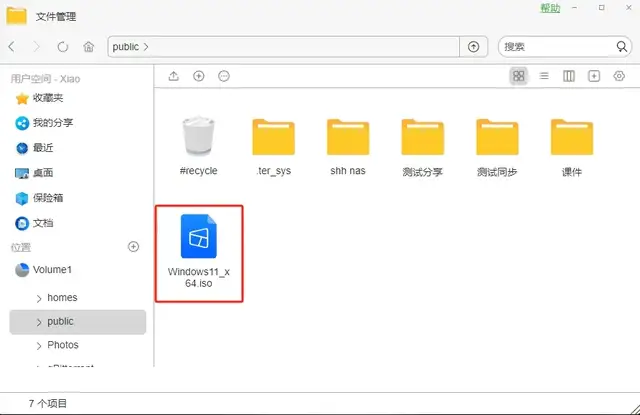This screenshot has width=640, height=415.
Task: Switch to column view layout
Action: point(569,76)
